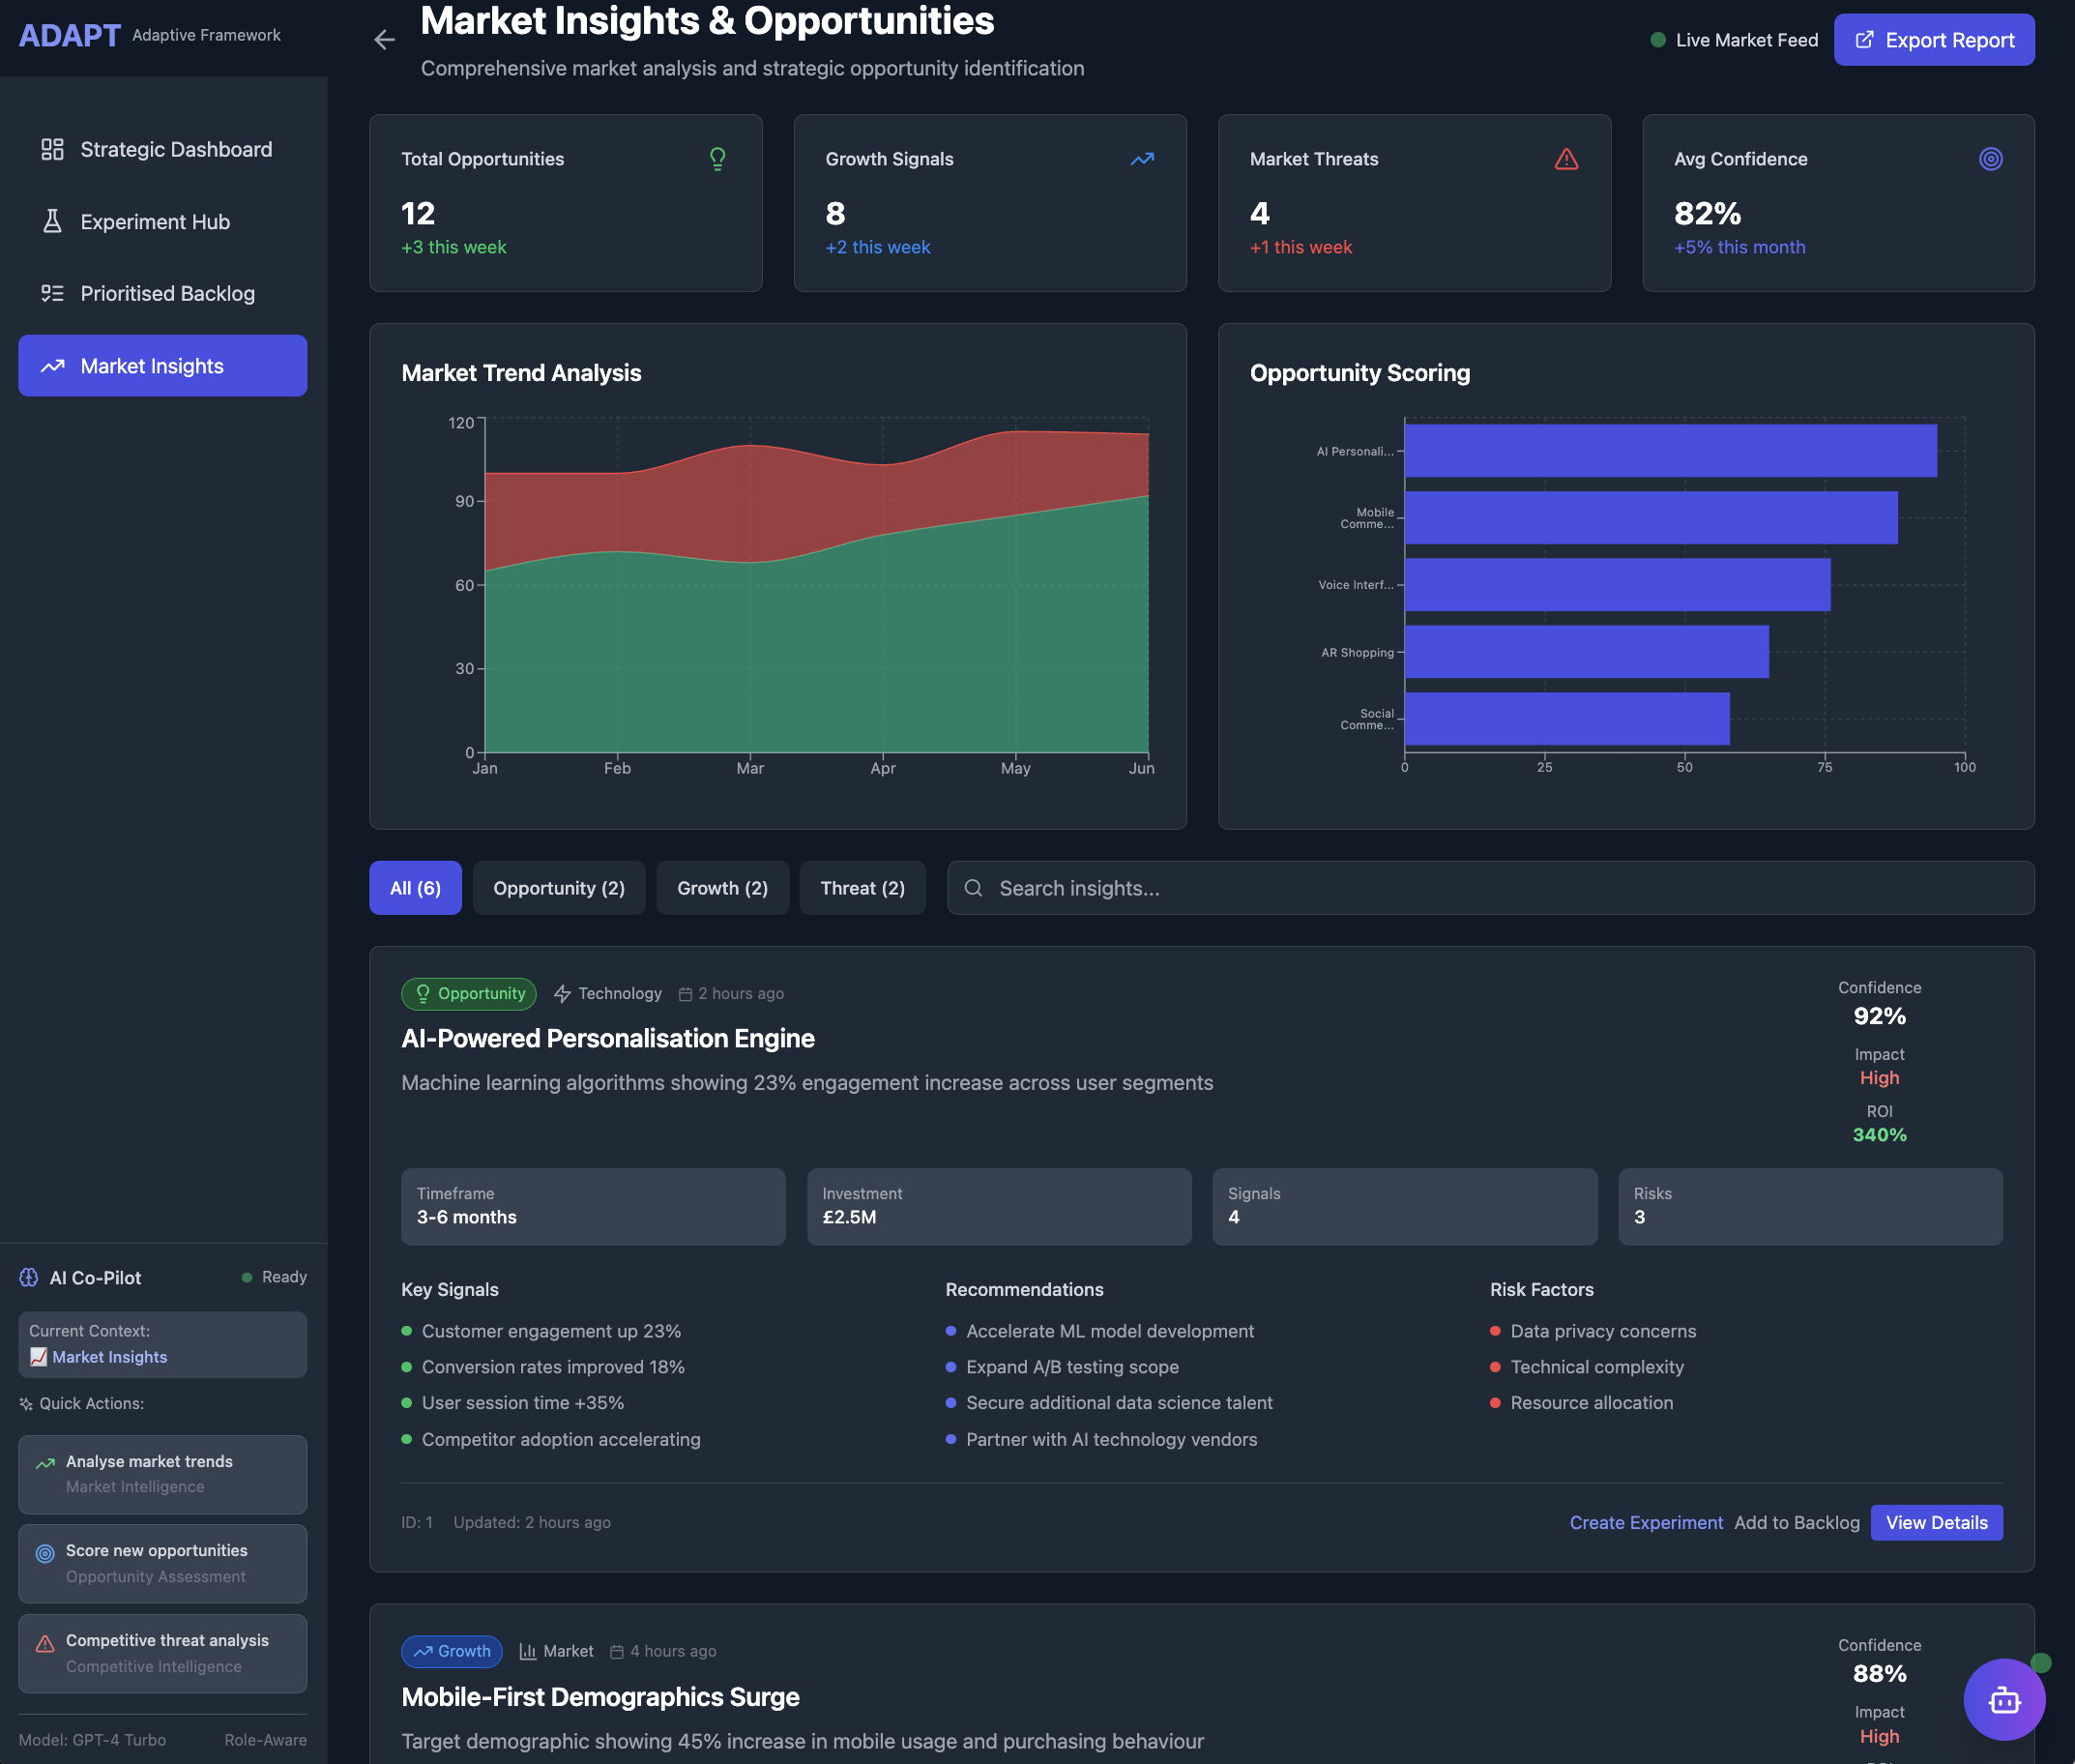Click View Details on AI Personalisation card
This screenshot has width=2075, height=1764.
[x=1936, y=1522]
